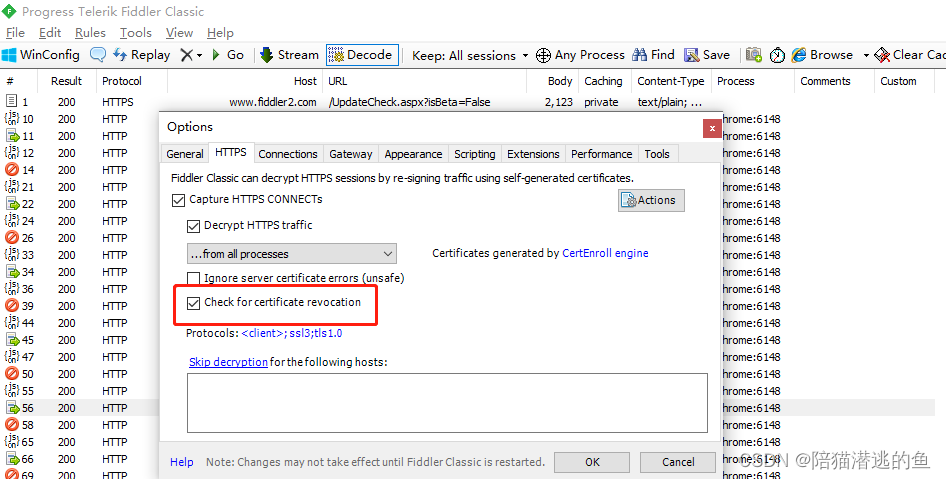Open the View menu
Viewport: 946px width, 479px height.
tap(179, 33)
